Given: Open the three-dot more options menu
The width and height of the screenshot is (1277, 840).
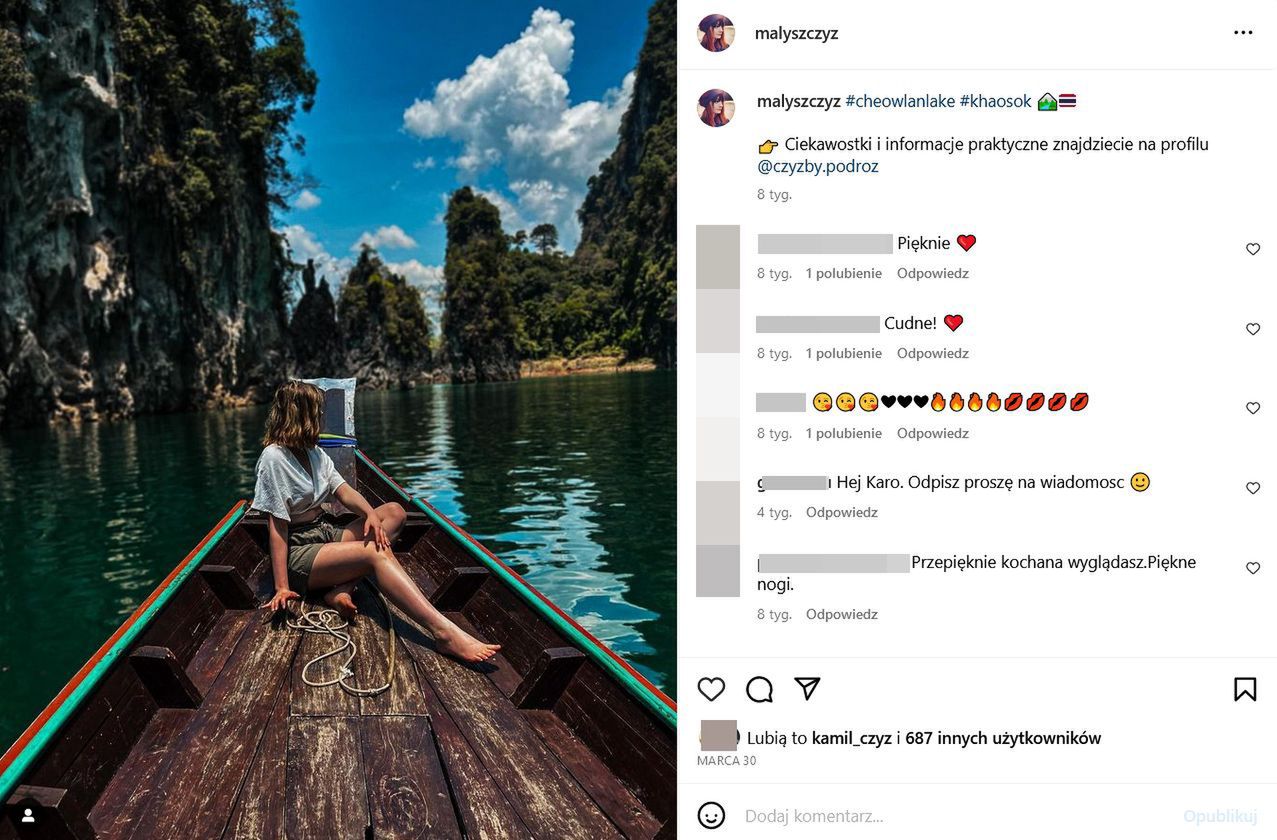Looking at the screenshot, I should coord(1243,33).
